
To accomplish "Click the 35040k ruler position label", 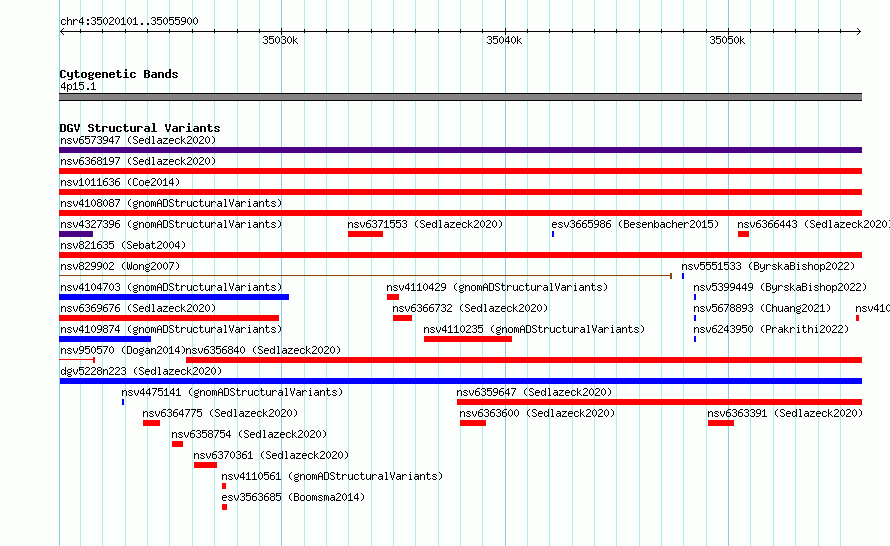I will pos(504,40).
